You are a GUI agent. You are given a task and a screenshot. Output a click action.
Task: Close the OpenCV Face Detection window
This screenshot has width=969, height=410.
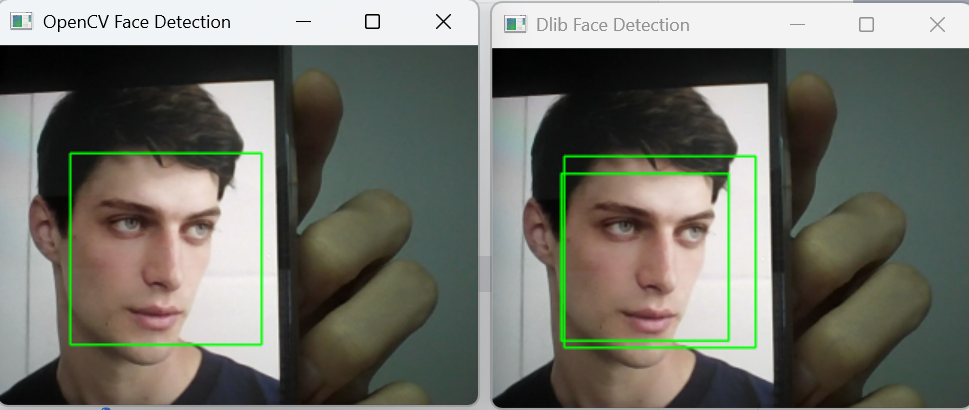coord(443,22)
